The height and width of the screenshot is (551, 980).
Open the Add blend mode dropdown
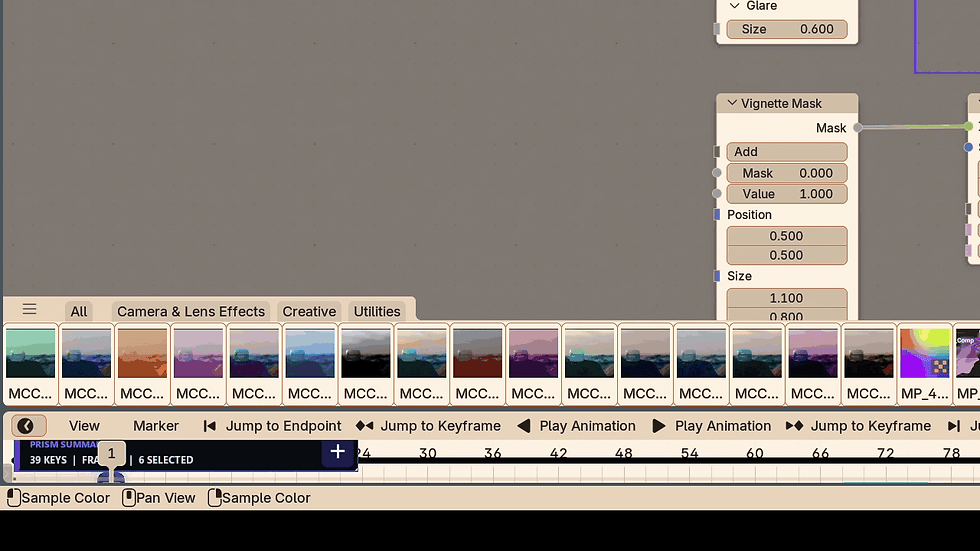[787, 152]
